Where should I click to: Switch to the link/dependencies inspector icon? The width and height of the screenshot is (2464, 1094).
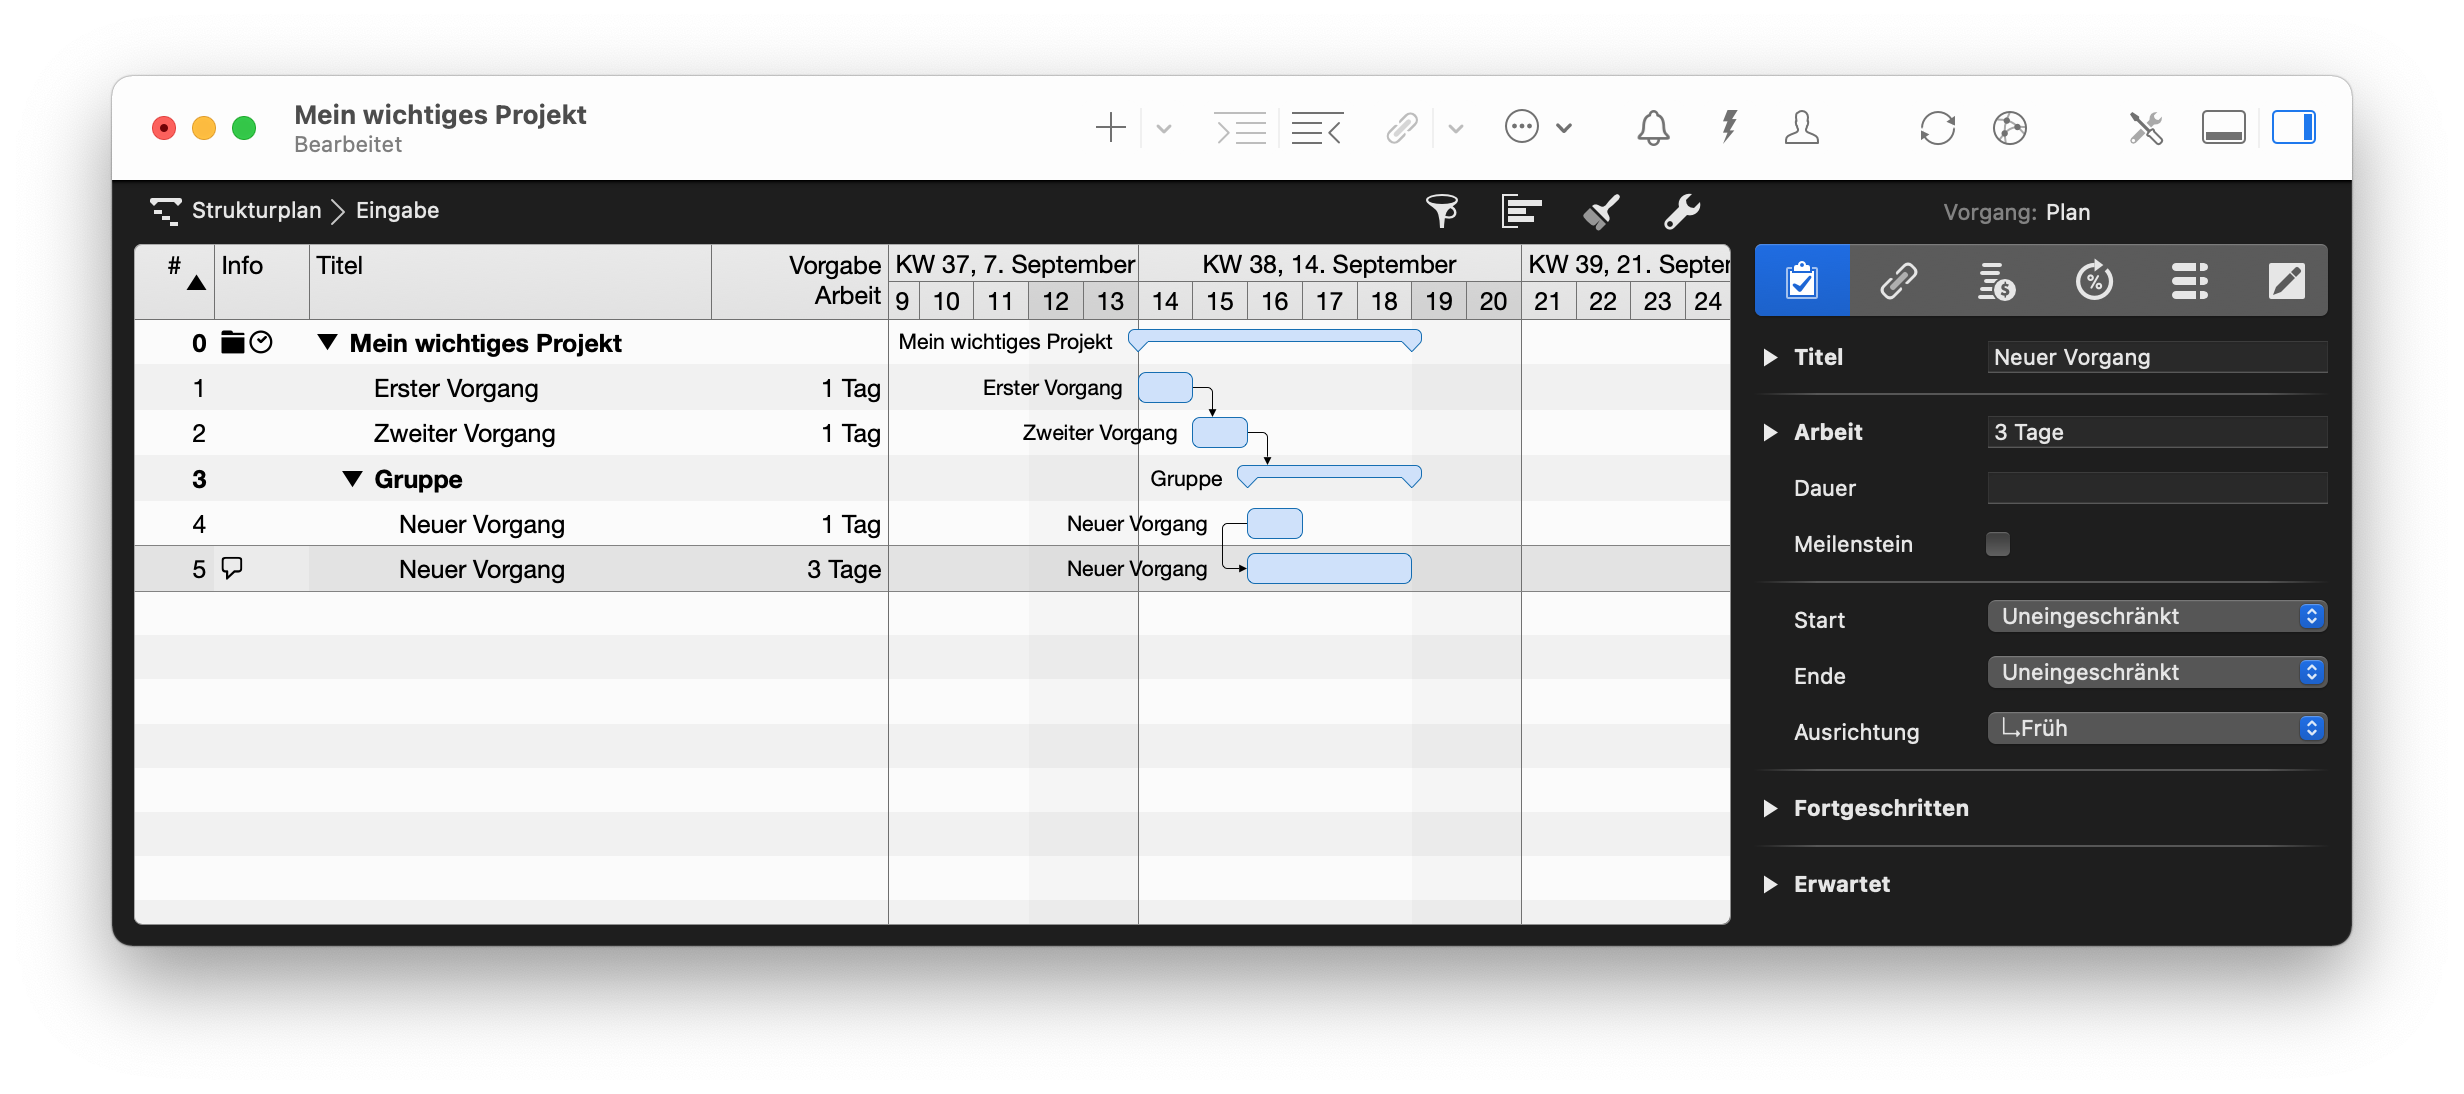coord(1899,280)
